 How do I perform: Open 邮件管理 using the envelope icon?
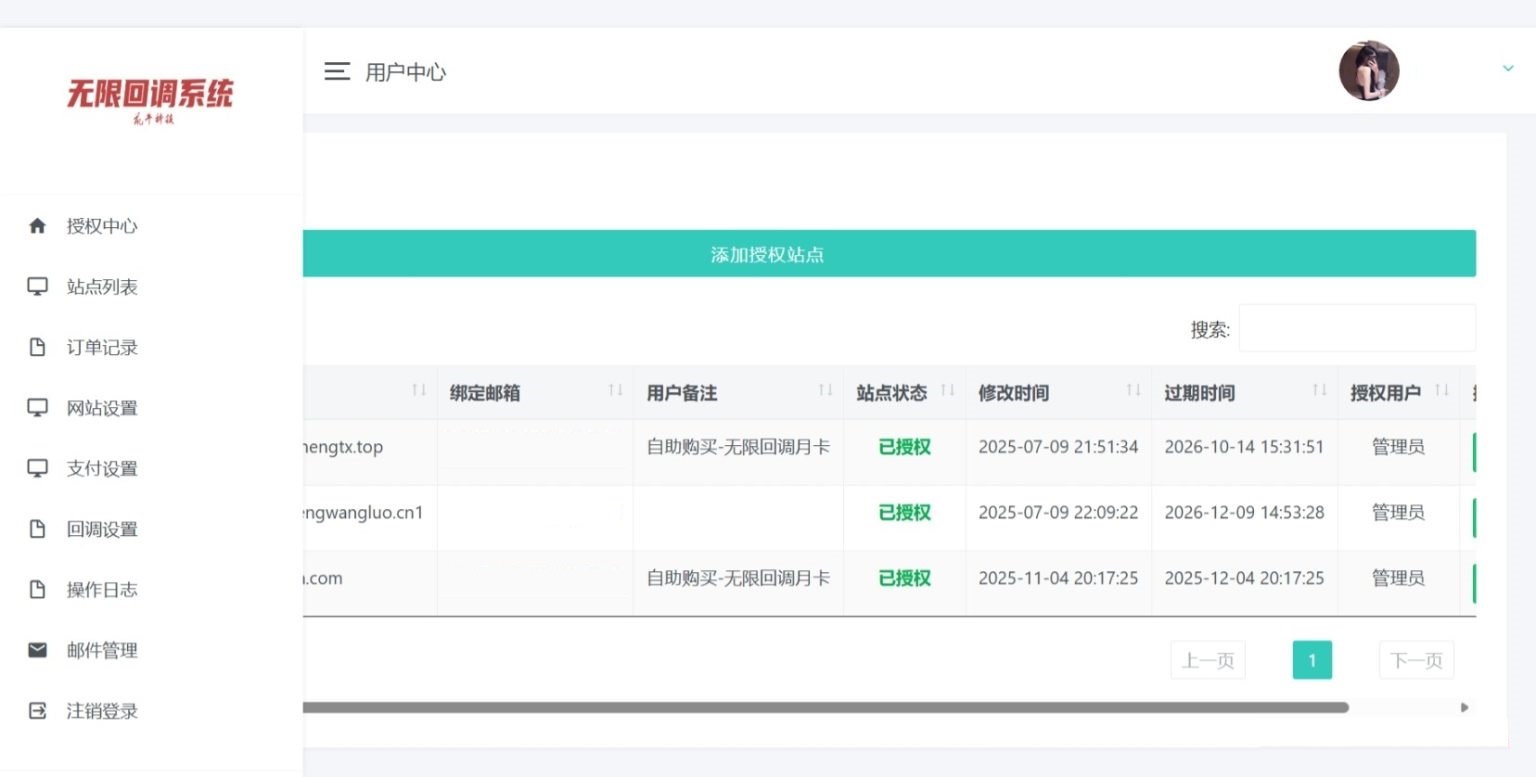(37, 650)
